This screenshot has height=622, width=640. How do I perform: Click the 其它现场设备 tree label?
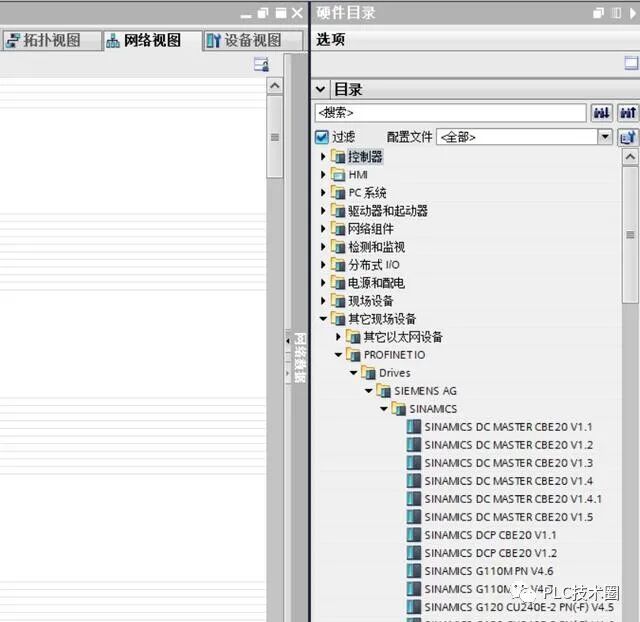point(382,319)
